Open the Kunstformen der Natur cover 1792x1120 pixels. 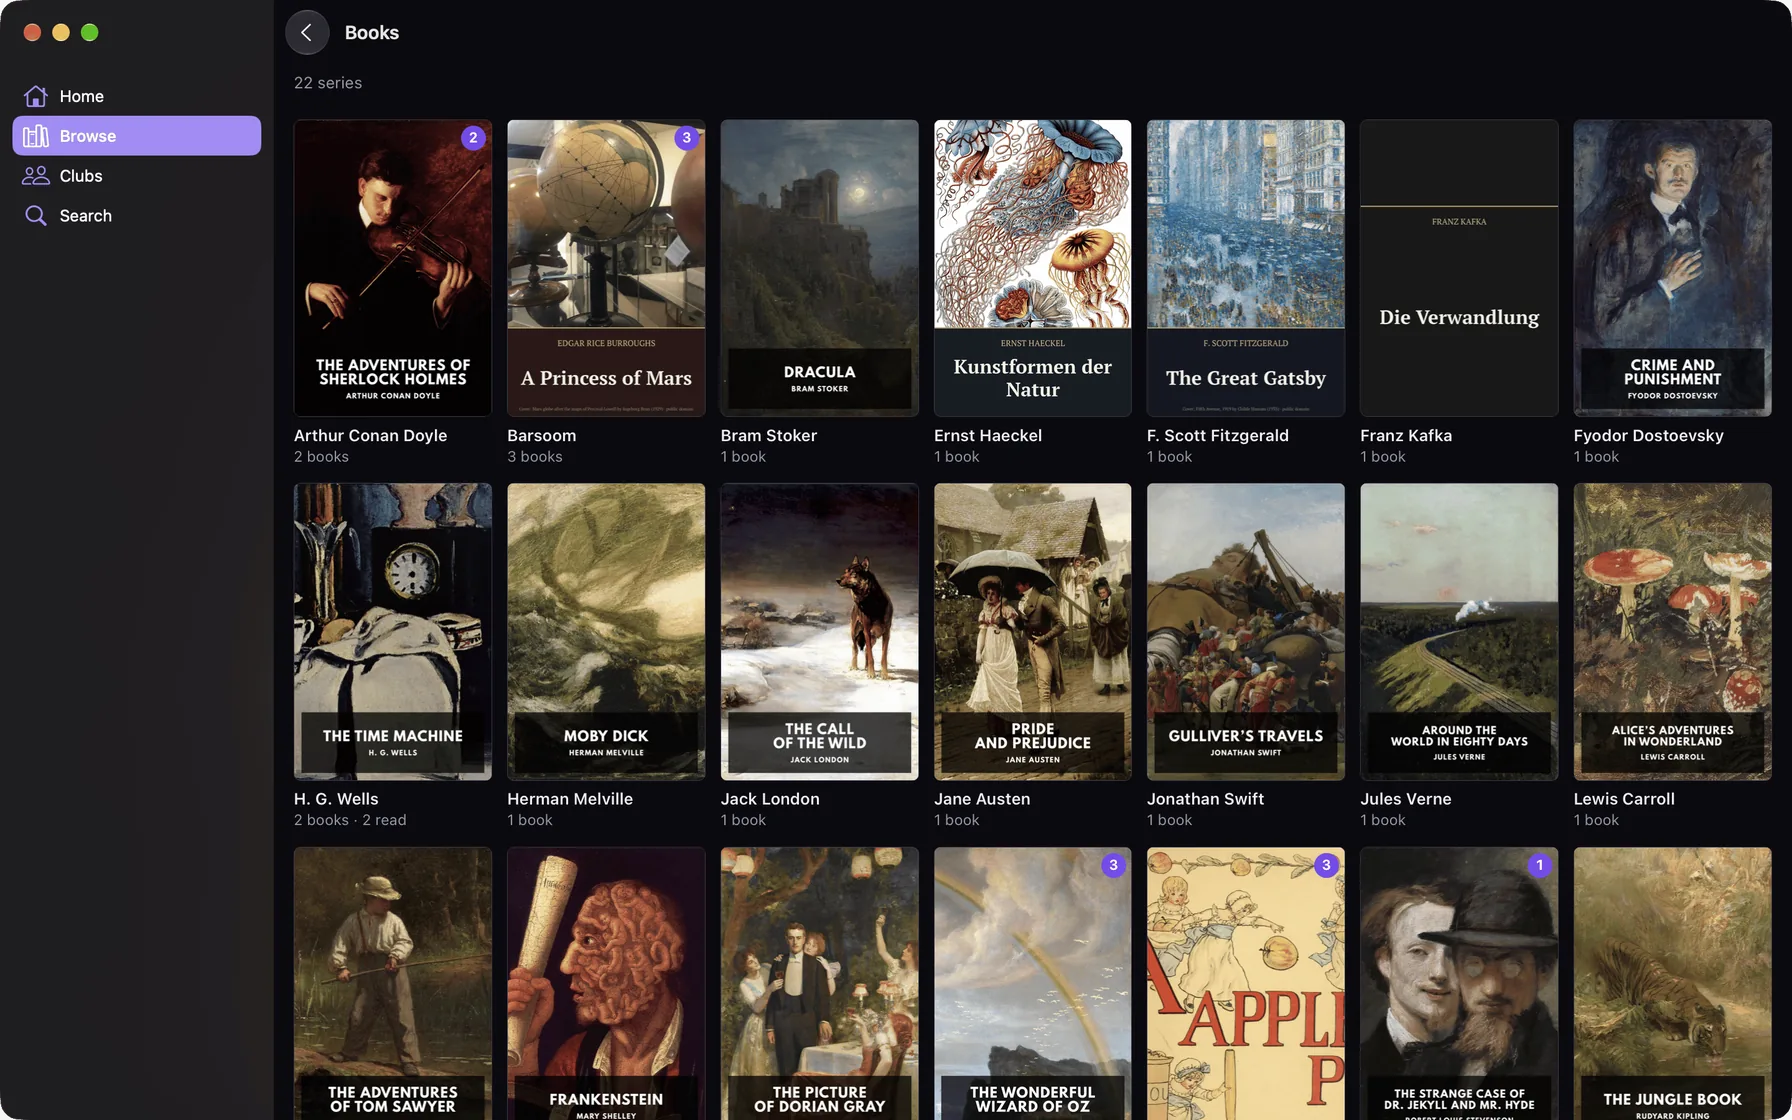coord(1032,268)
